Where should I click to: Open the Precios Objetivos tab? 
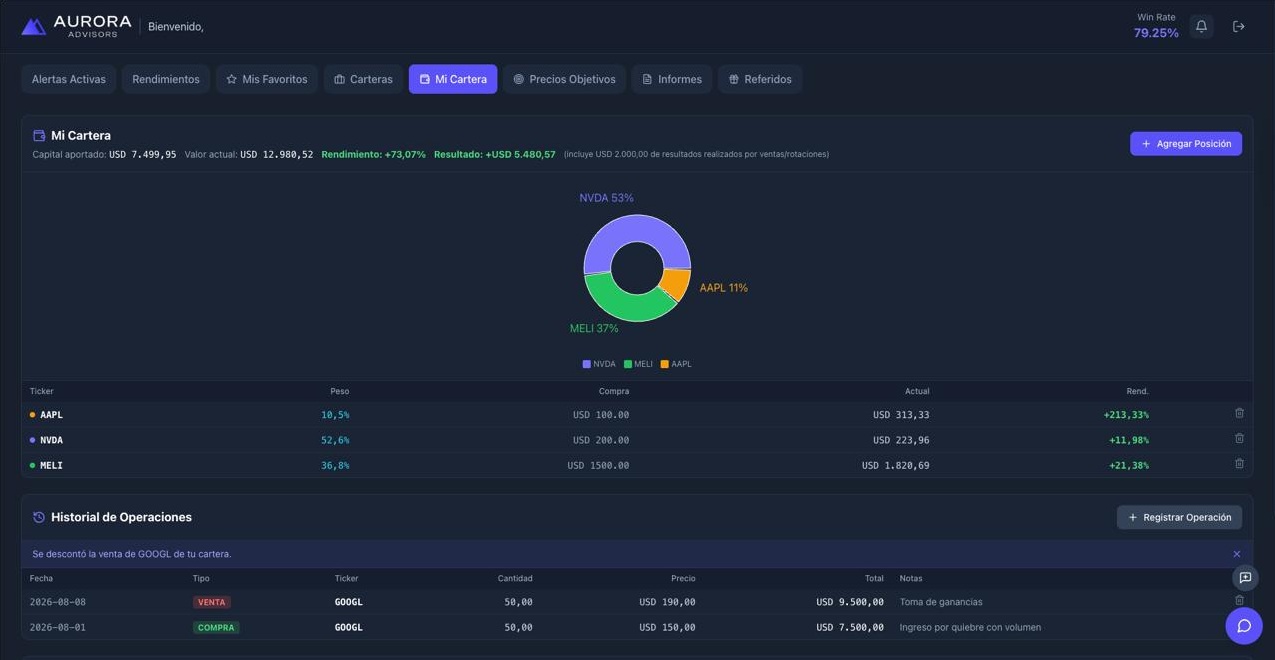pyautogui.click(x=564, y=79)
